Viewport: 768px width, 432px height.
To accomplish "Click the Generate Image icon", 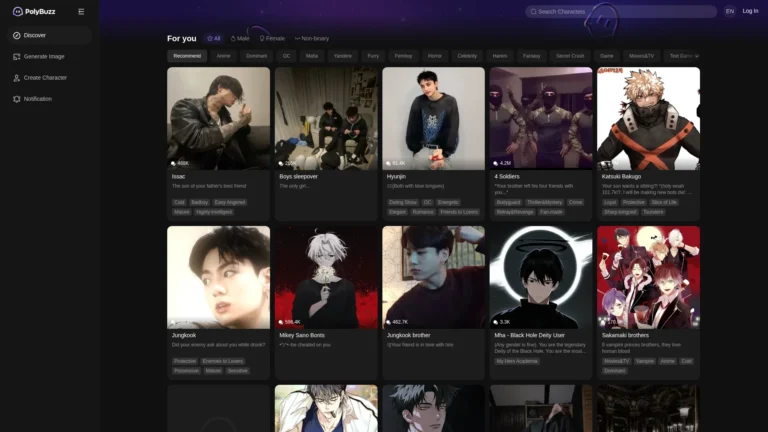I will 16,56.
